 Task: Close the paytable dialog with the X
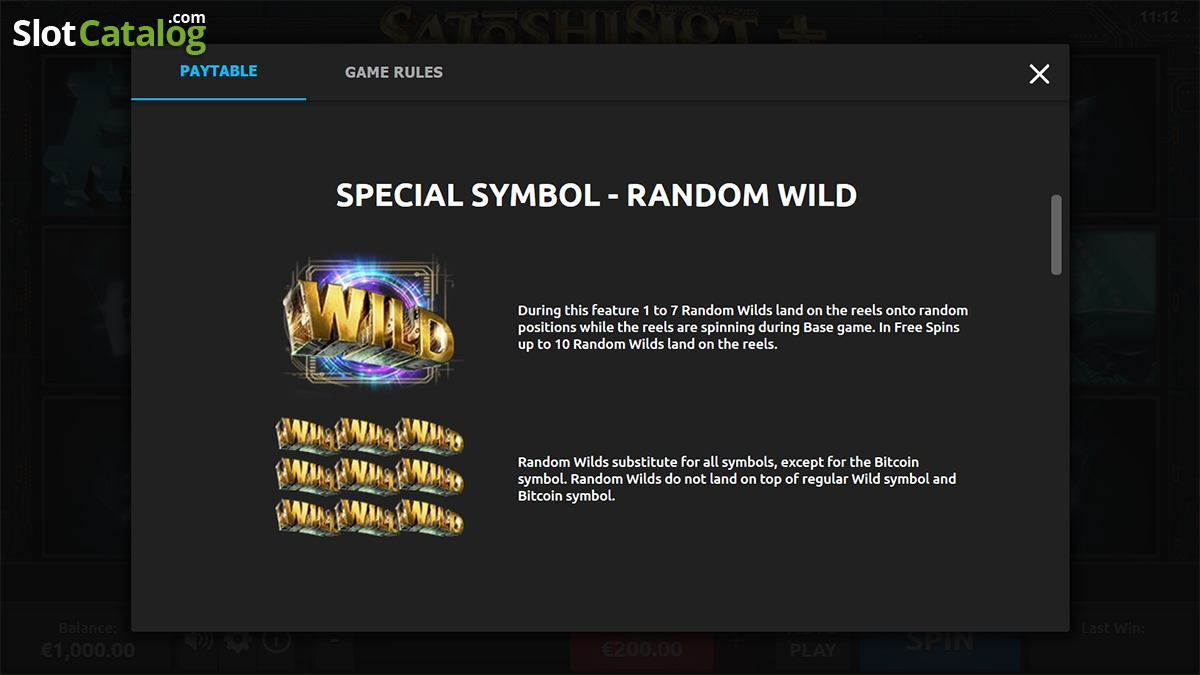(1039, 73)
